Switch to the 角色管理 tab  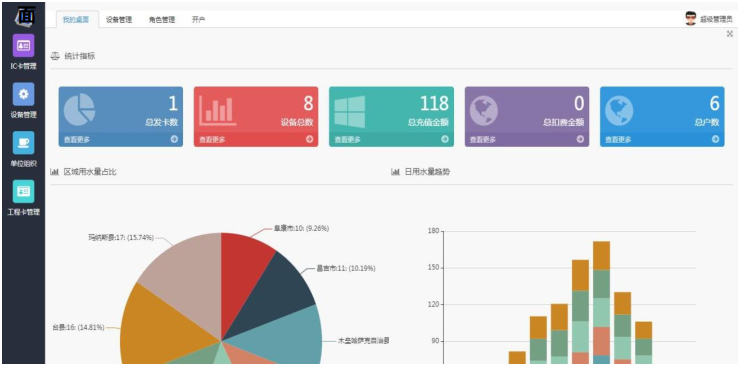(x=162, y=20)
